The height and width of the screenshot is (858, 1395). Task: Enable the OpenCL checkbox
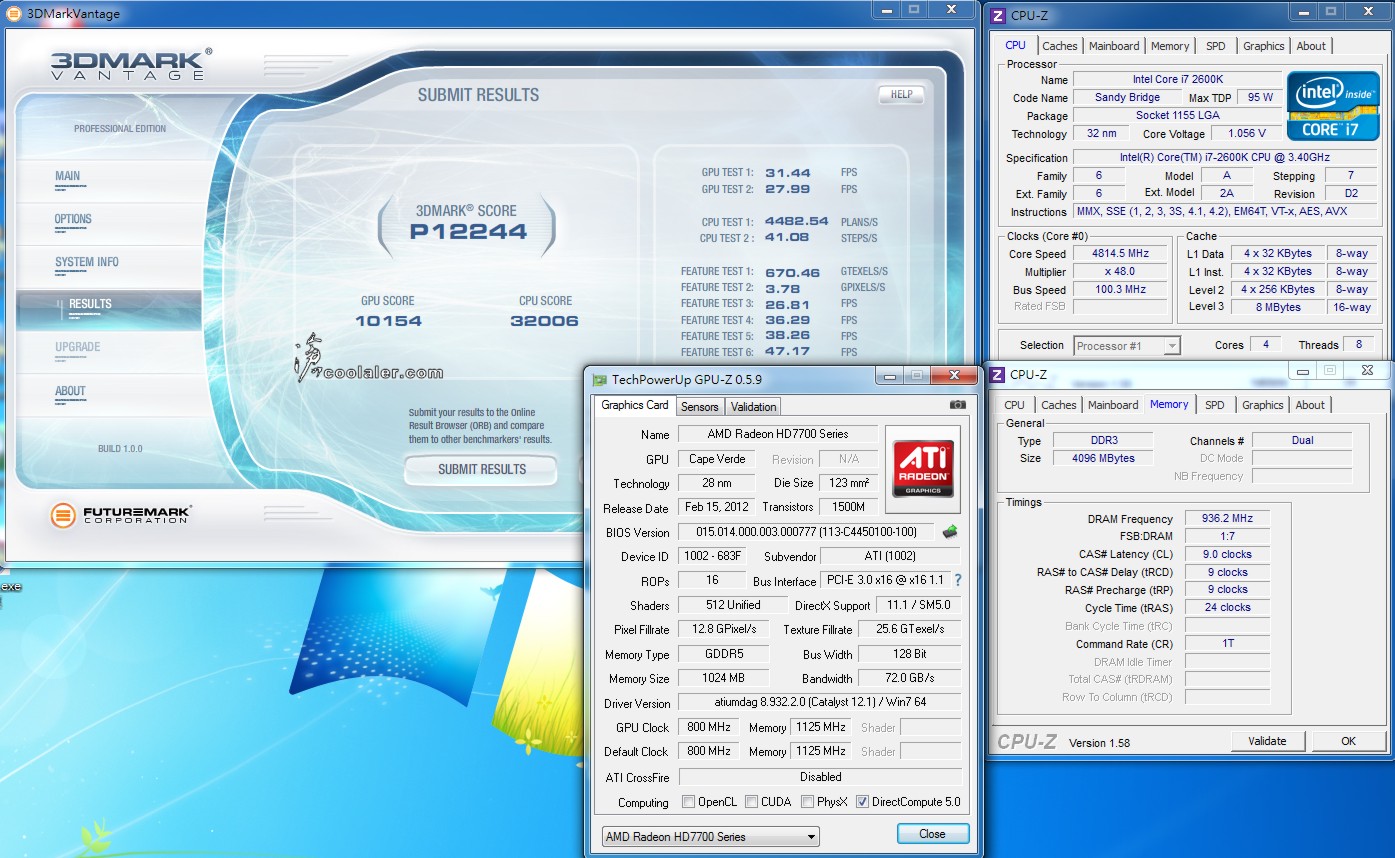(x=688, y=802)
